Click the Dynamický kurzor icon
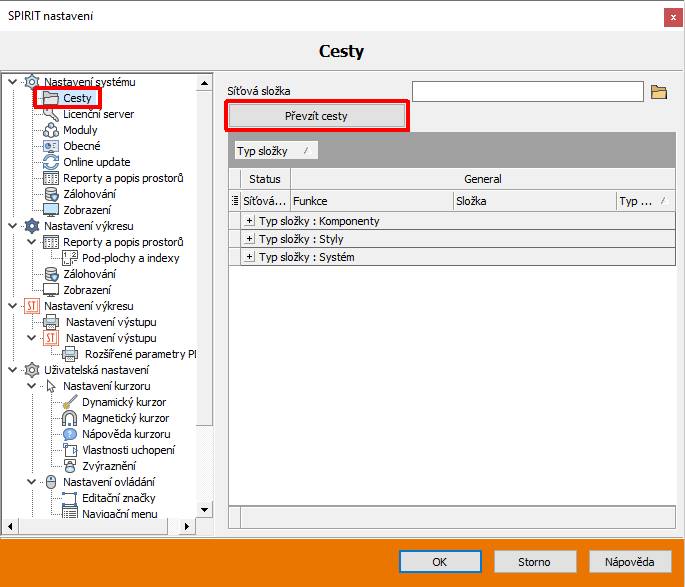Viewport: 685px width, 587px height. tap(70, 402)
